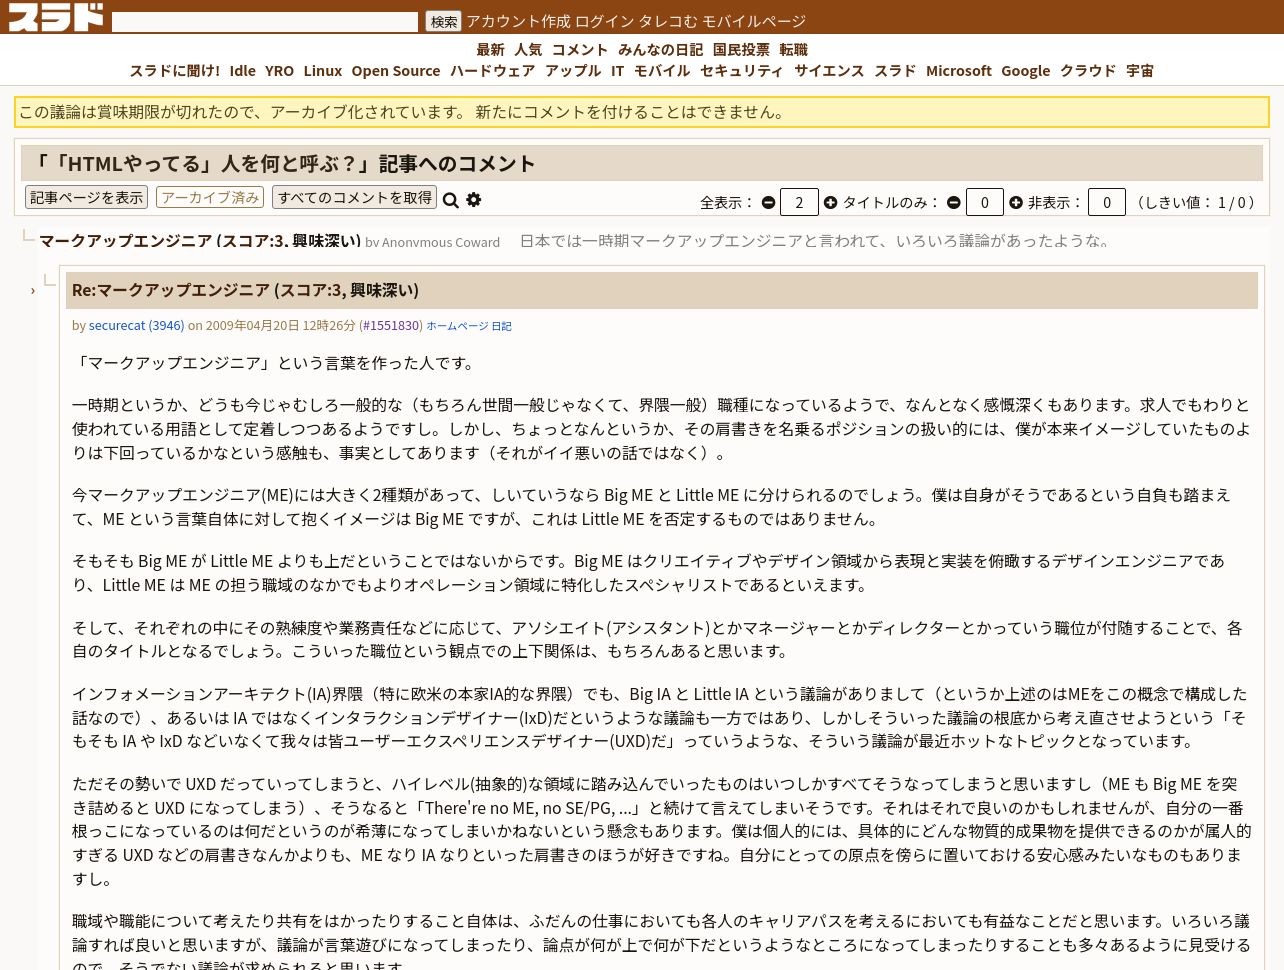The width and height of the screenshot is (1284, 970).
Task: Open comment permalink #1551830
Action: [391, 325]
